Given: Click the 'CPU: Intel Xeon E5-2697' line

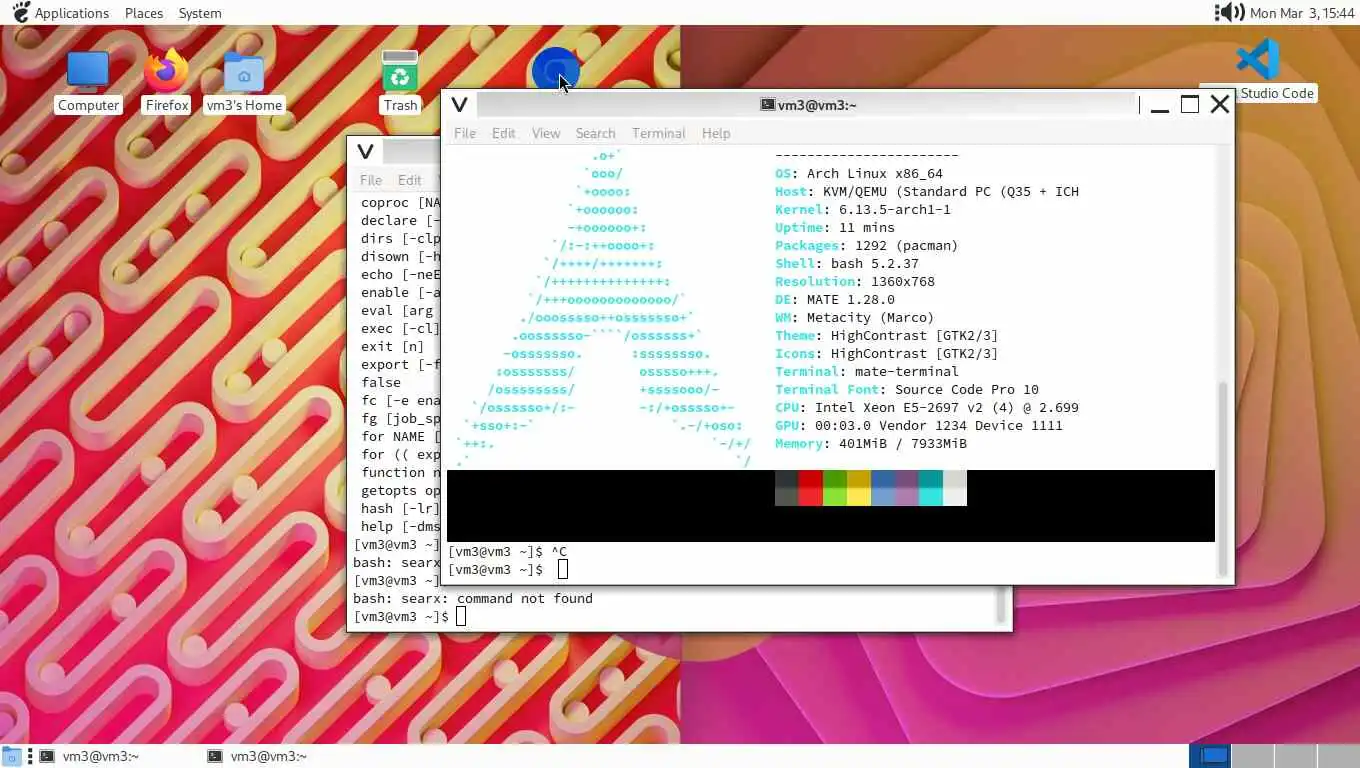Looking at the screenshot, I should coord(927,407).
